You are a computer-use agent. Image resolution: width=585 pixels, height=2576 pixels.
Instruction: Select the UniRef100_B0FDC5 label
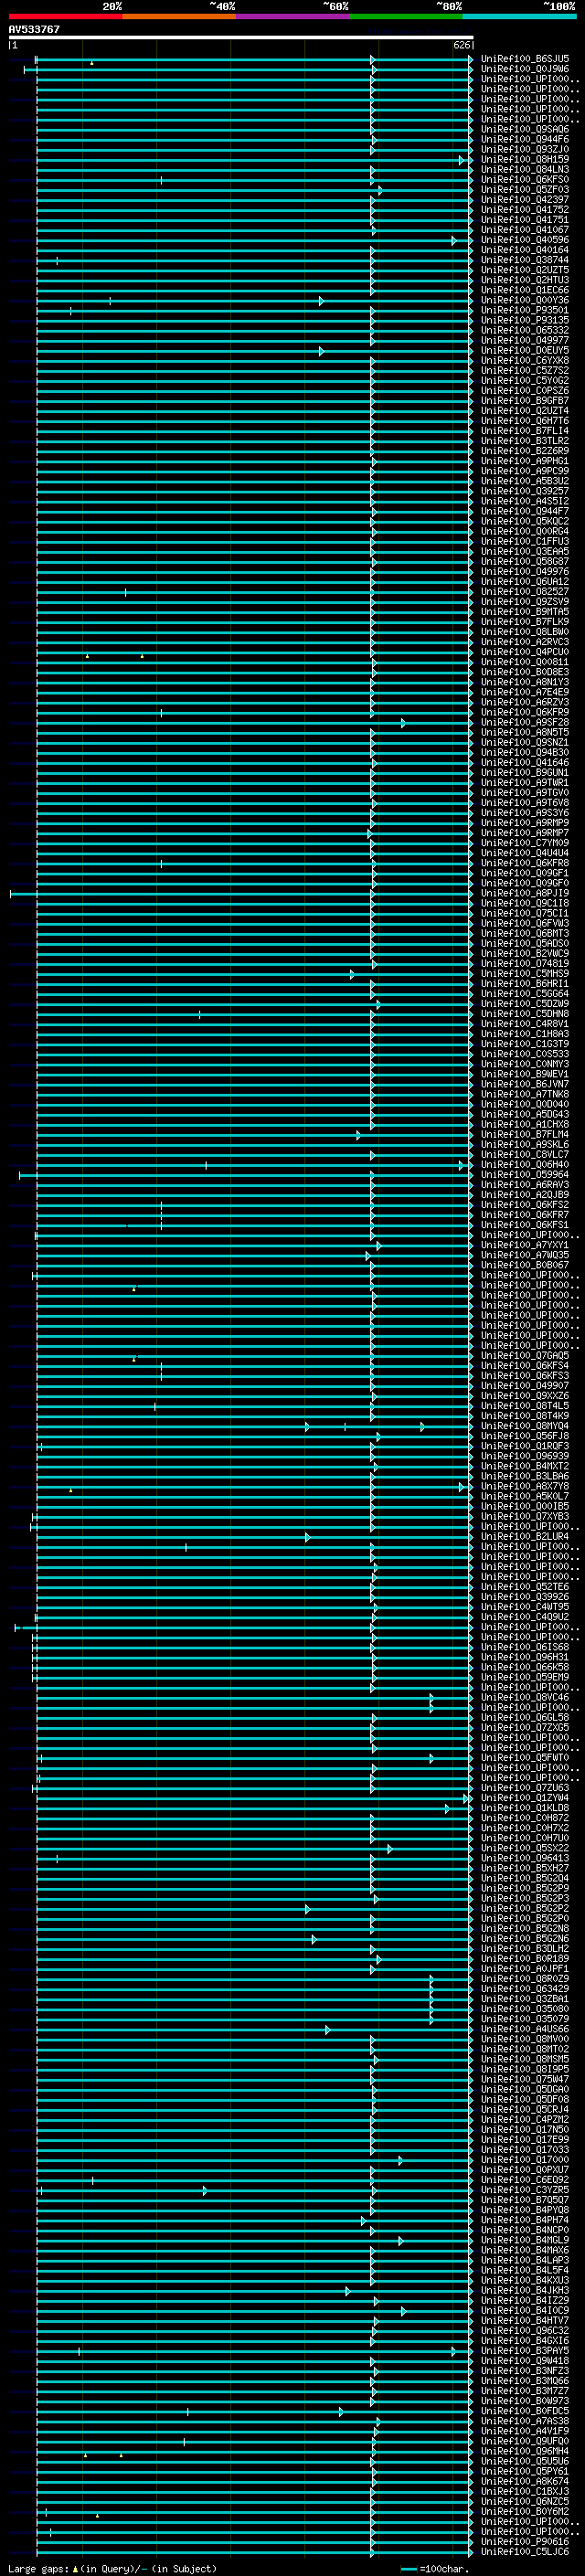[x=525, y=2410]
